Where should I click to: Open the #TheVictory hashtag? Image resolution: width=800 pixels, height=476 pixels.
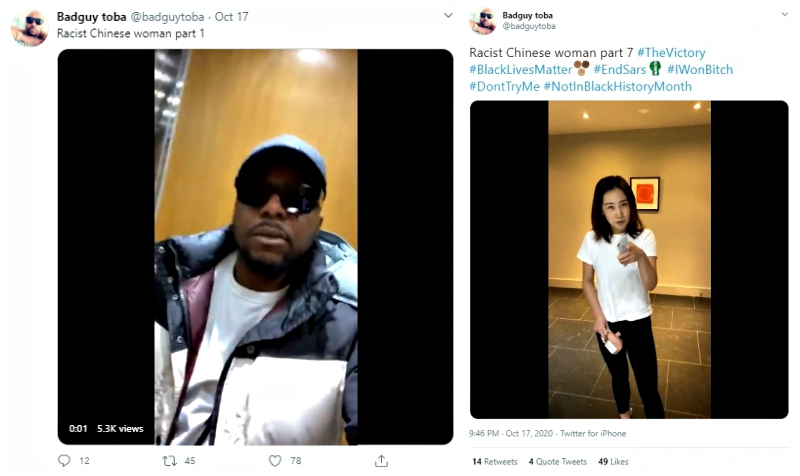click(x=671, y=53)
